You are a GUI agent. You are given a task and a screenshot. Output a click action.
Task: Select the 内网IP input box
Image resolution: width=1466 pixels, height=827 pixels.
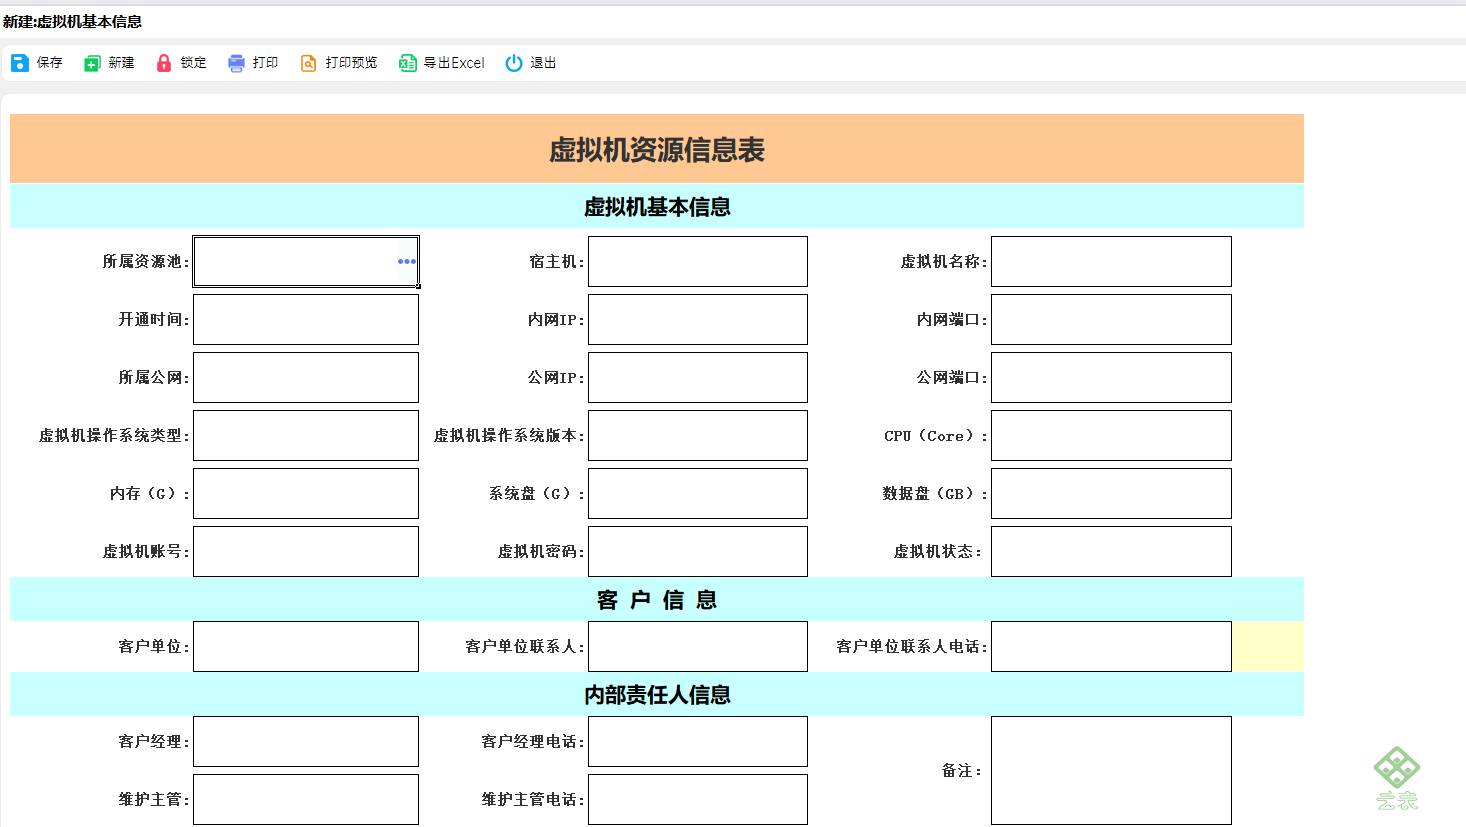(698, 319)
